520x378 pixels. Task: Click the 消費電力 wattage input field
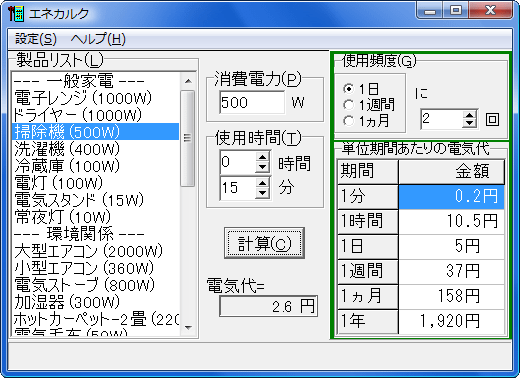[x=252, y=103]
